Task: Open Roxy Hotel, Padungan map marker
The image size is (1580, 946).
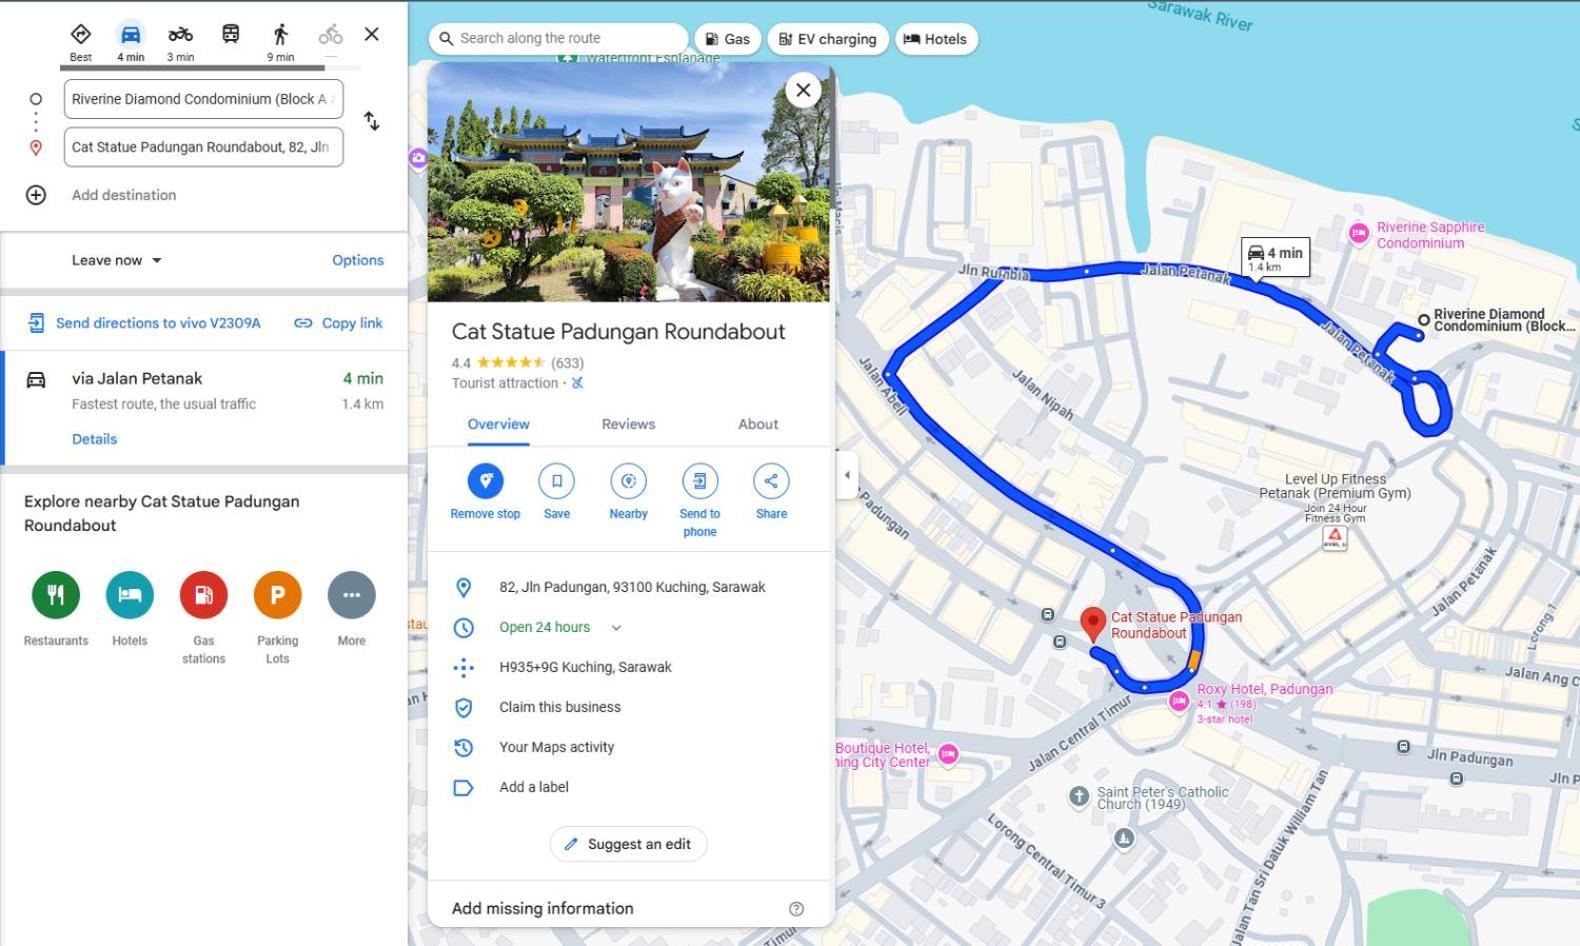Action: pyautogui.click(x=1179, y=701)
